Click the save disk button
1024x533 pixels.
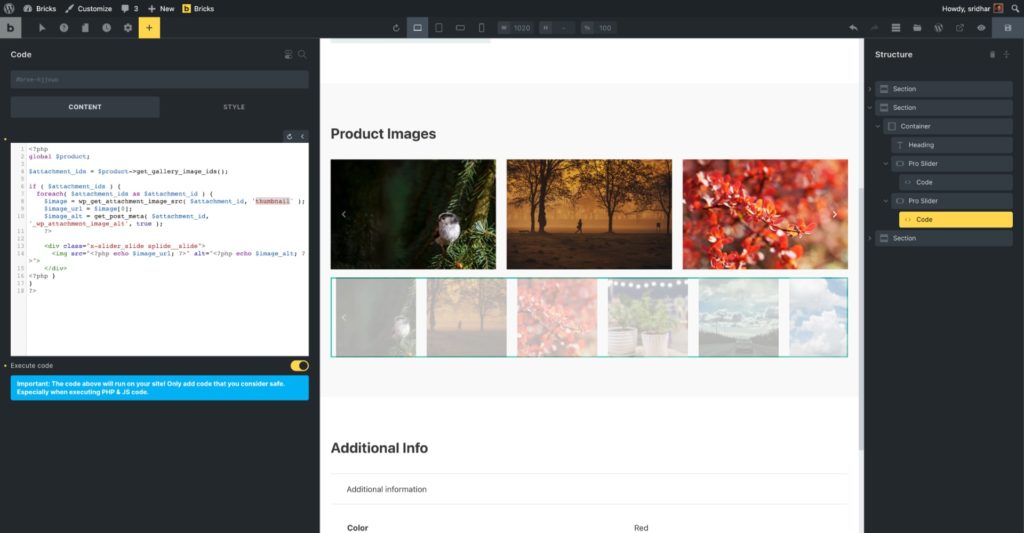tap(1008, 27)
